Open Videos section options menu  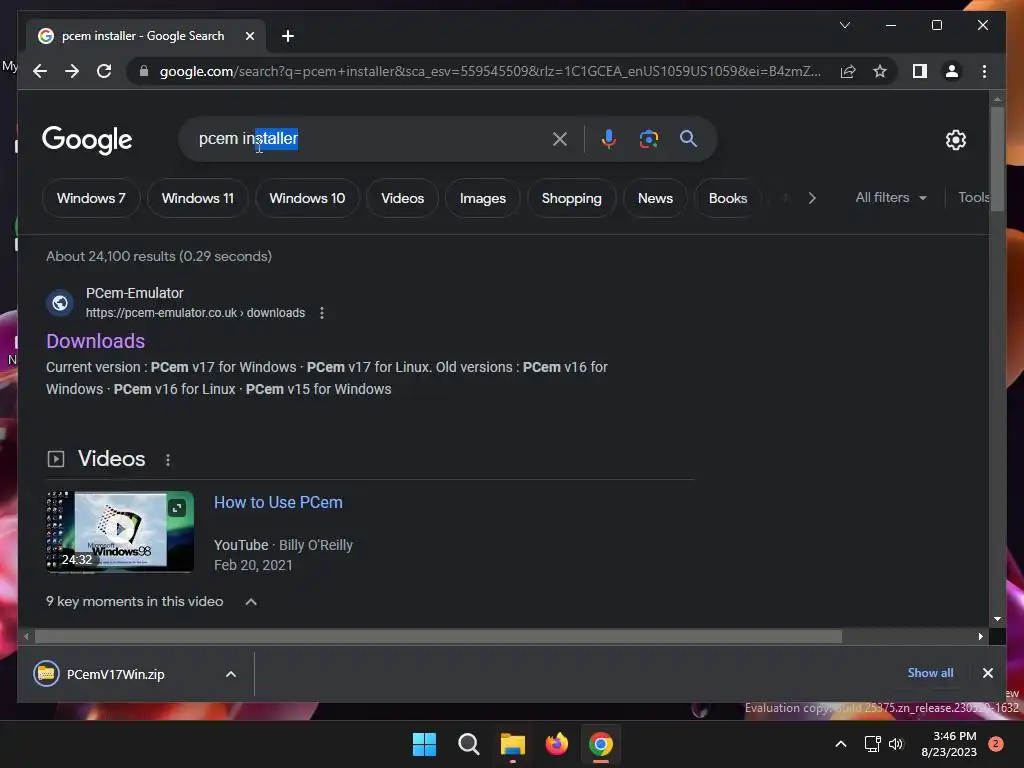pyautogui.click(x=168, y=460)
